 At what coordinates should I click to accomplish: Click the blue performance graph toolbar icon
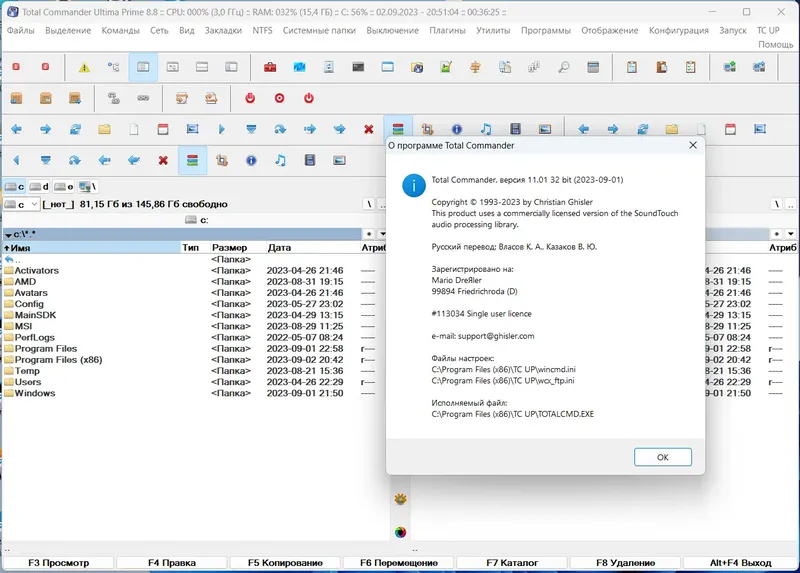click(299, 67)
